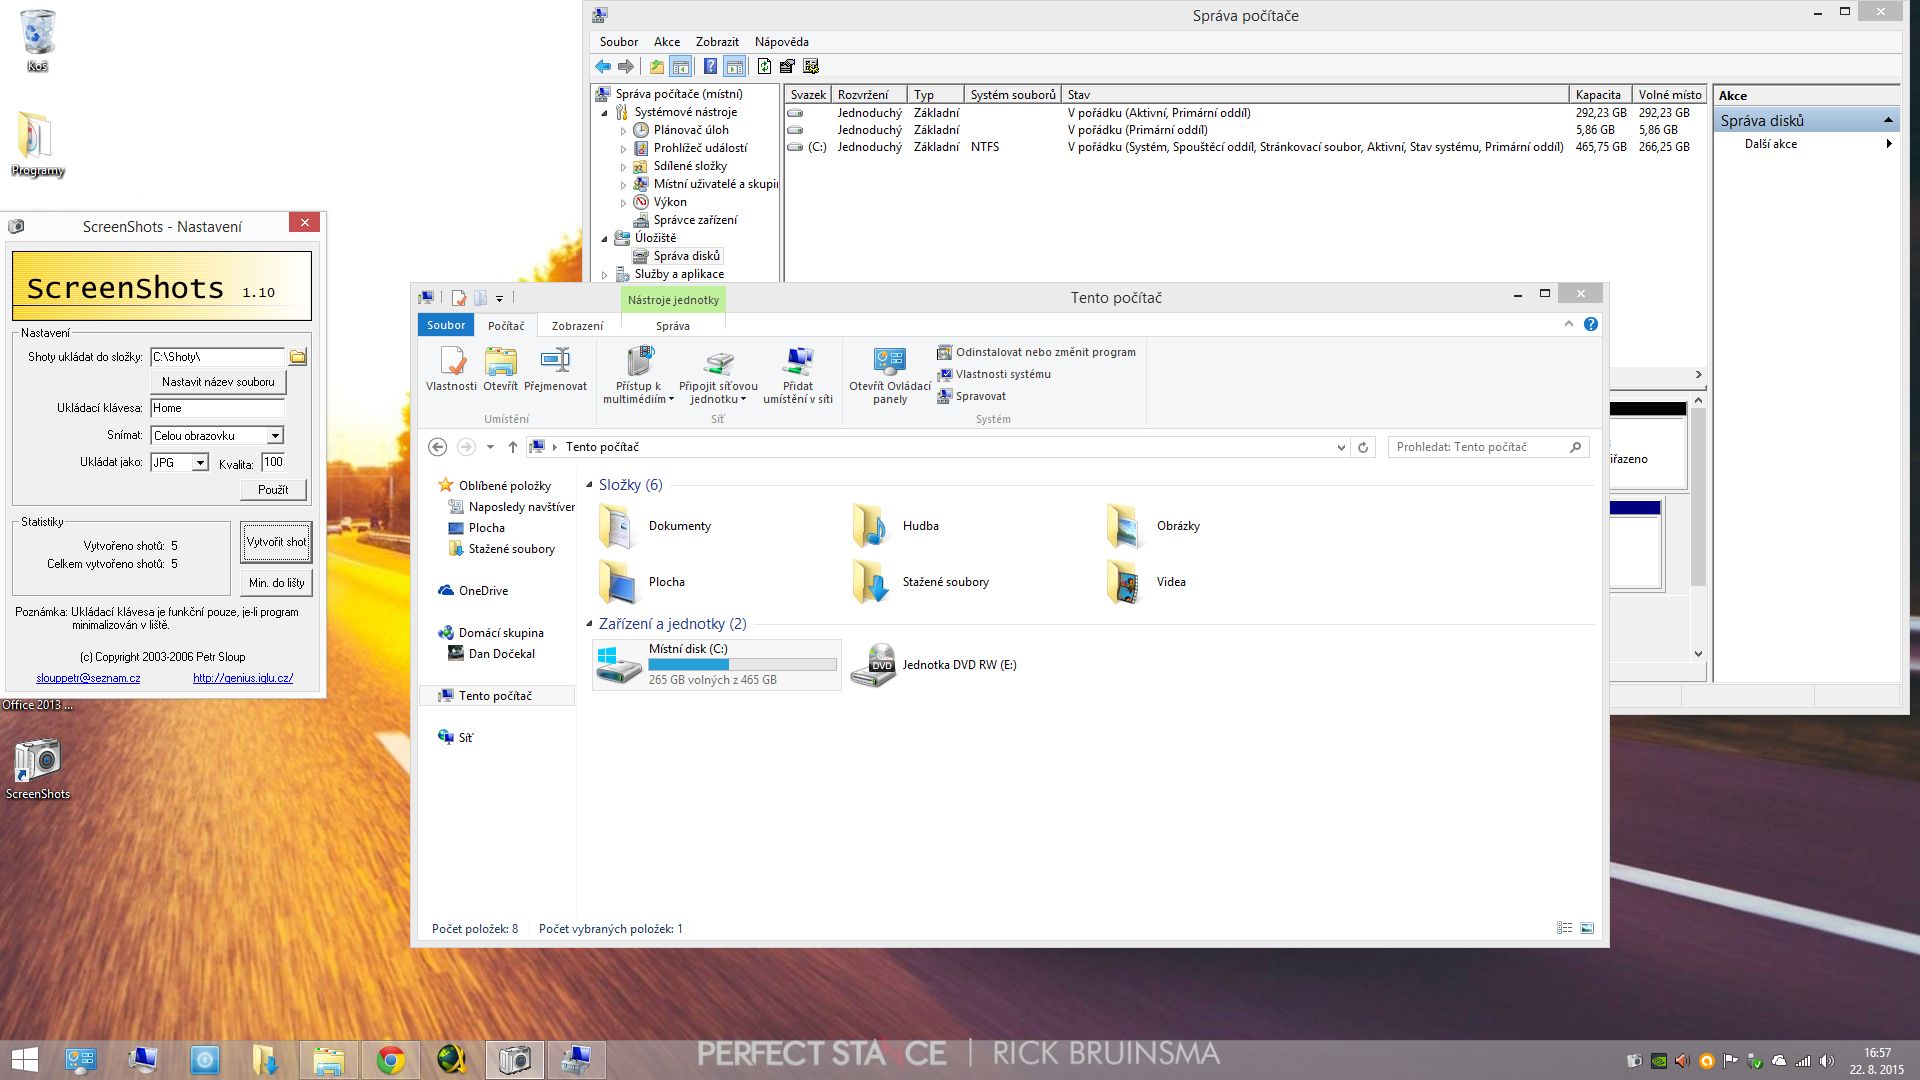Toggle the action pane toolbar button
Viewport: 1920px width, 1080px height.
point(735,67)
